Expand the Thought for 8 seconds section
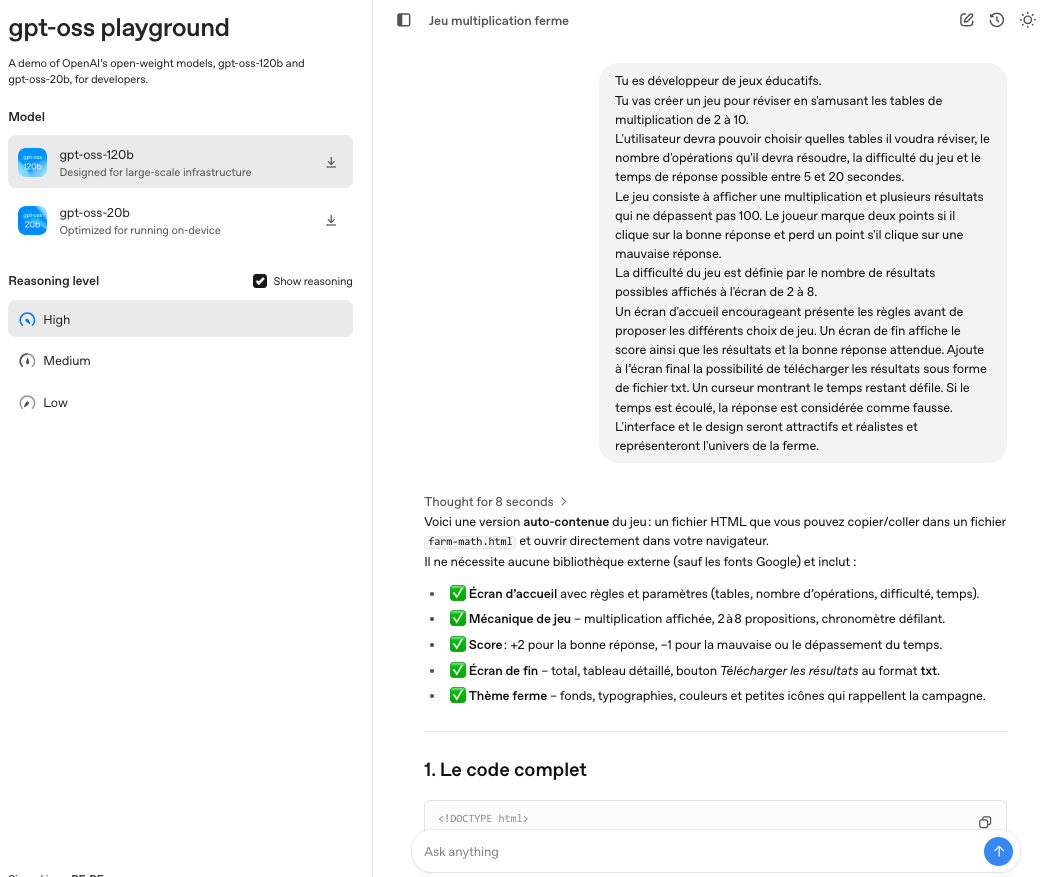 [x=495, y=502]
